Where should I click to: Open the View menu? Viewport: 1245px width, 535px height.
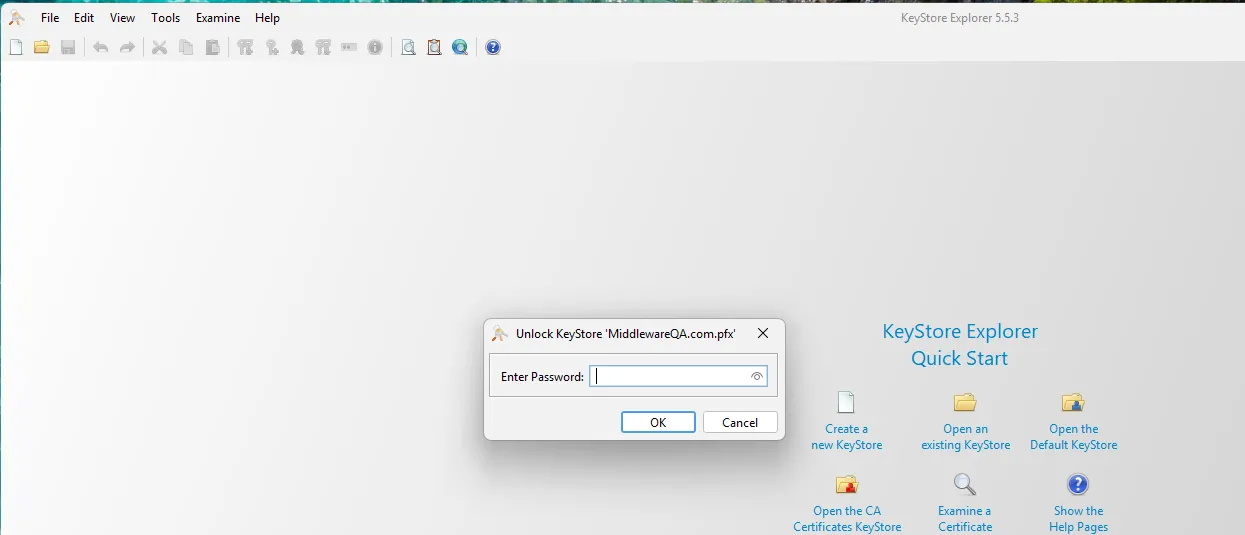pos(122,18)
